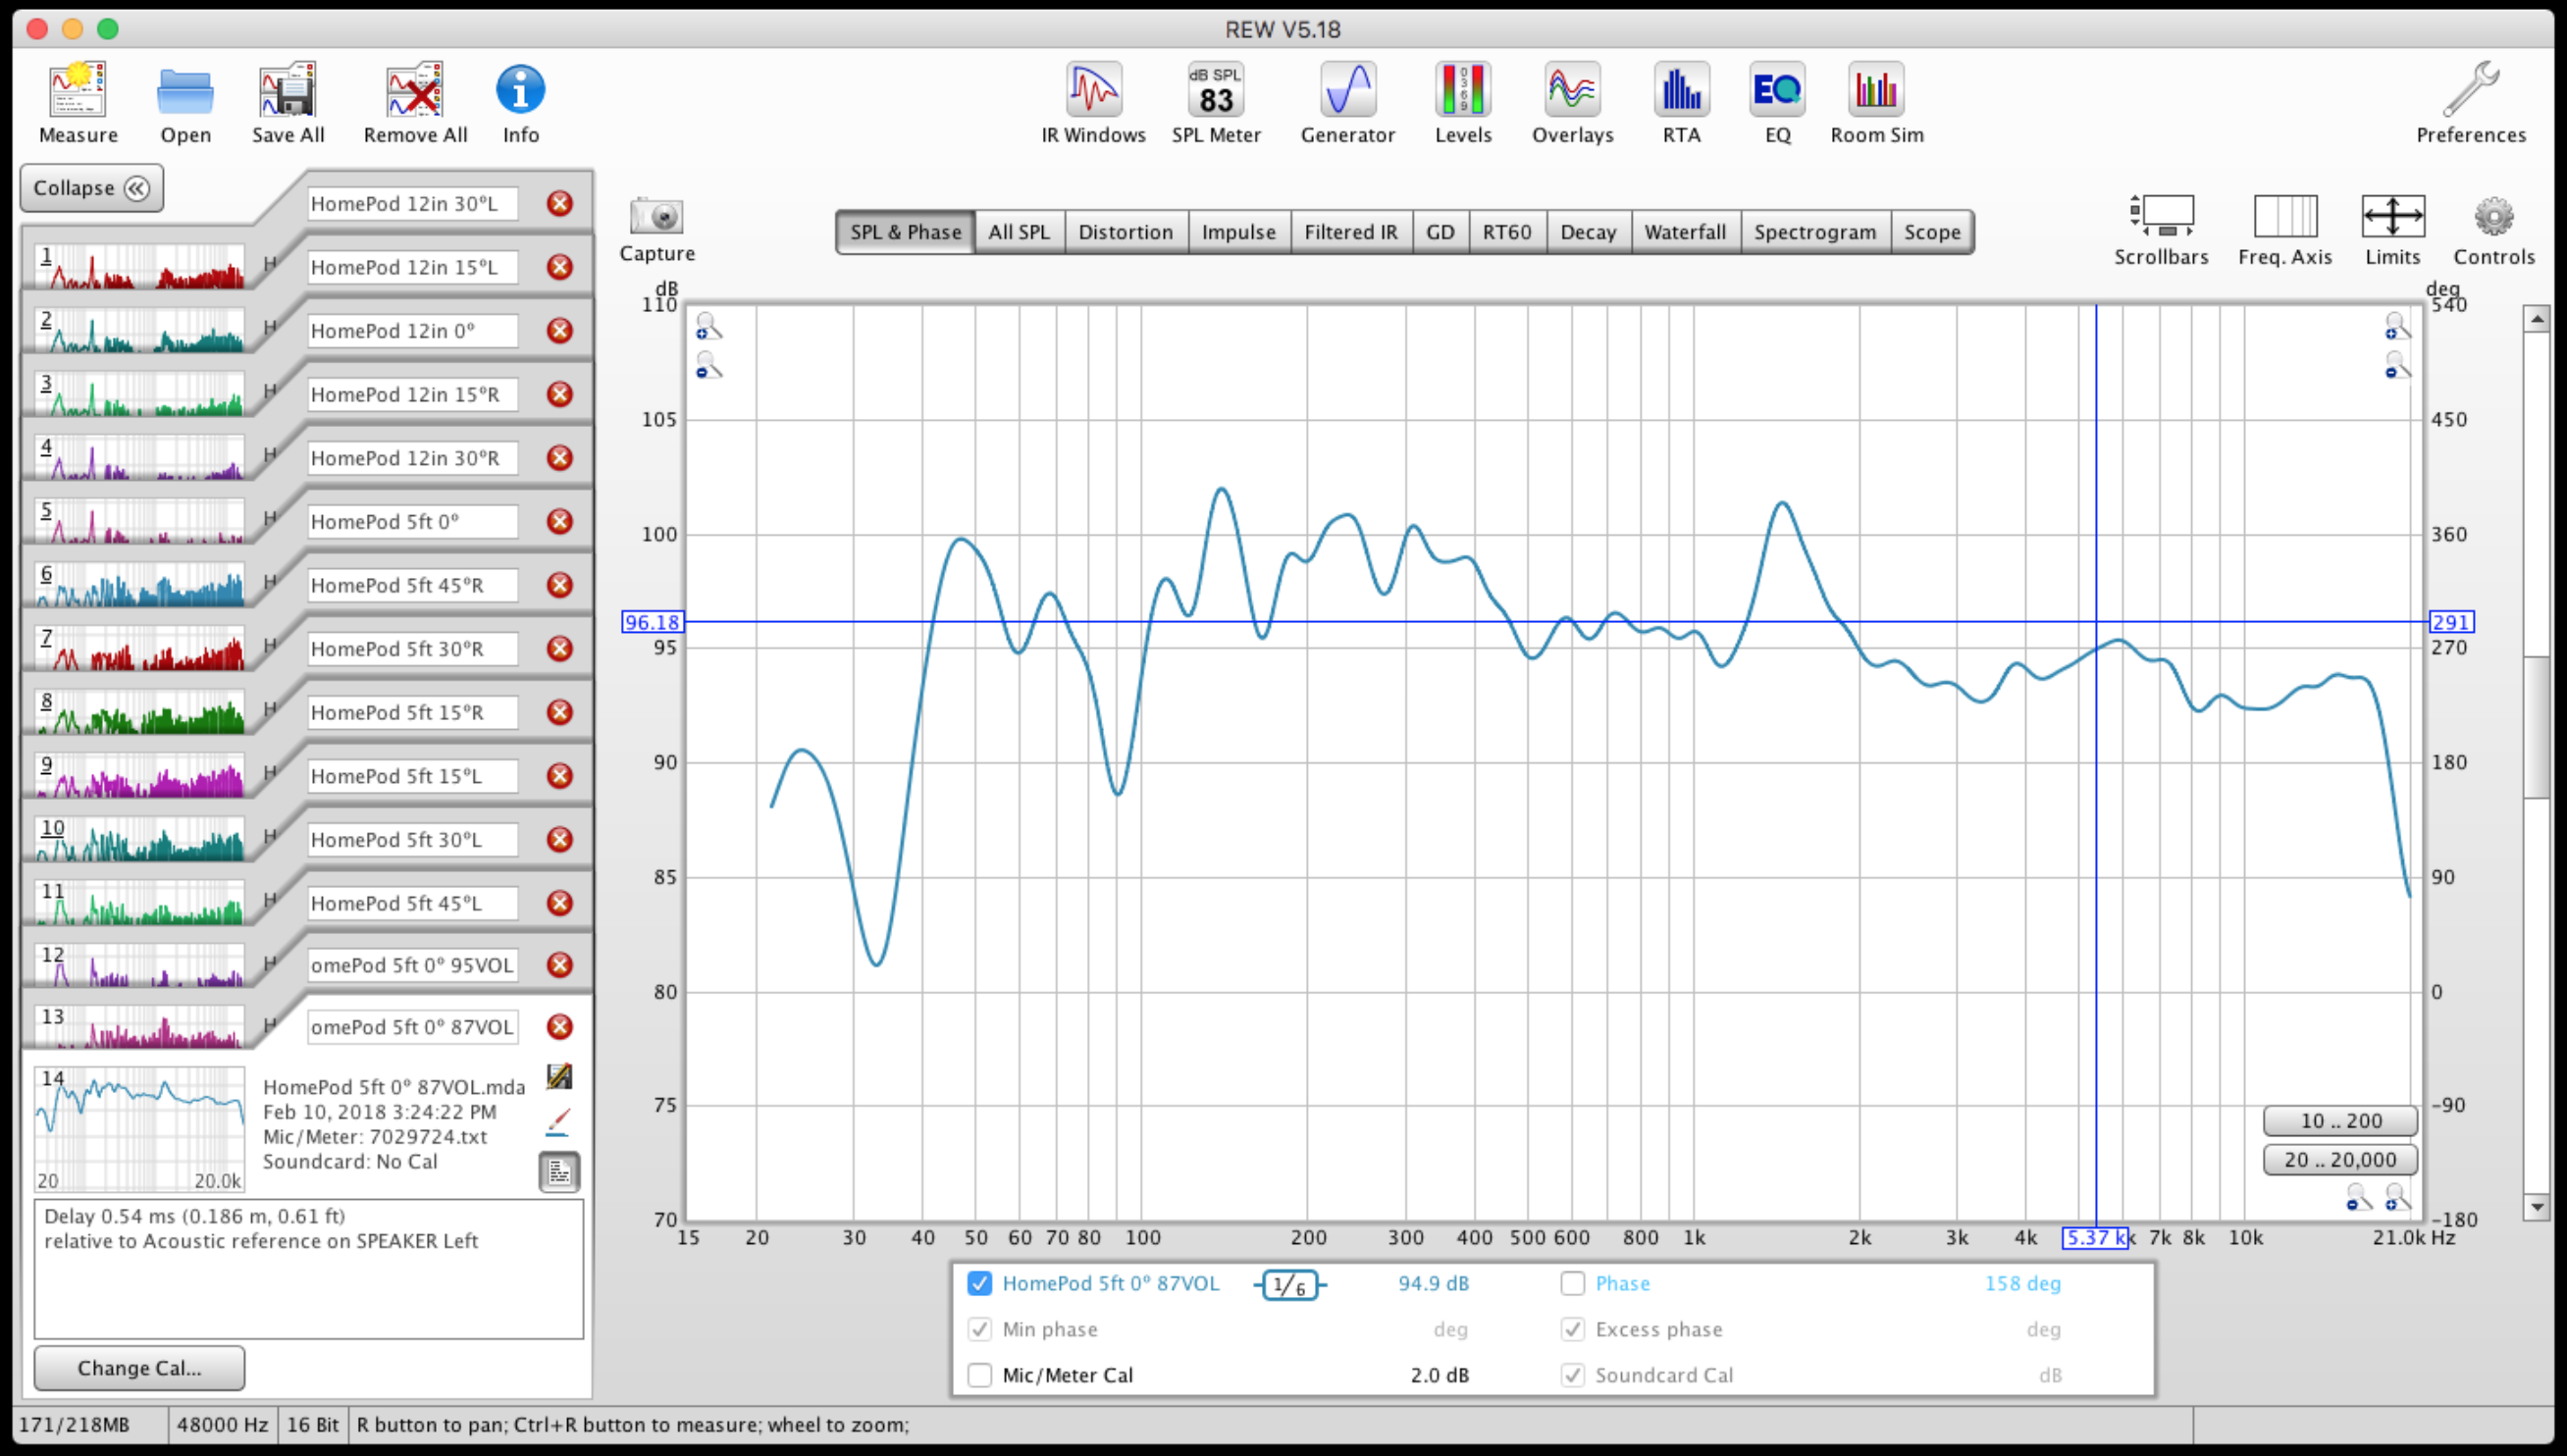
Task: Open the Scope tab
Action: (x=1931, y=232)
